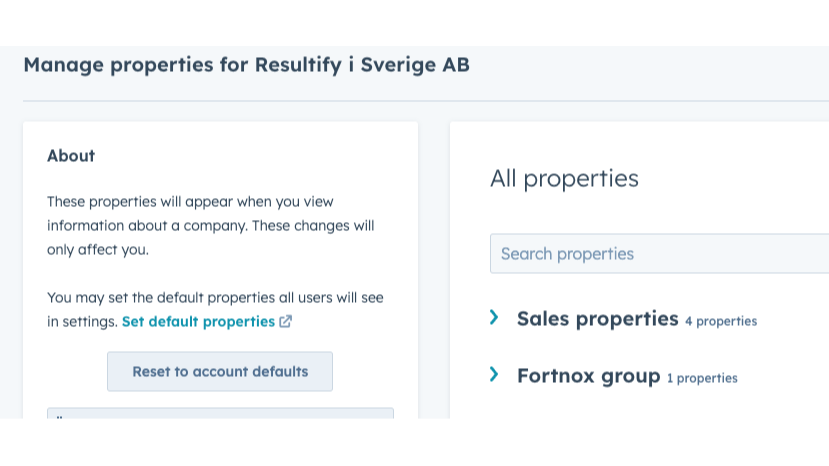Open the external link icon beside Set default properties

286,322
